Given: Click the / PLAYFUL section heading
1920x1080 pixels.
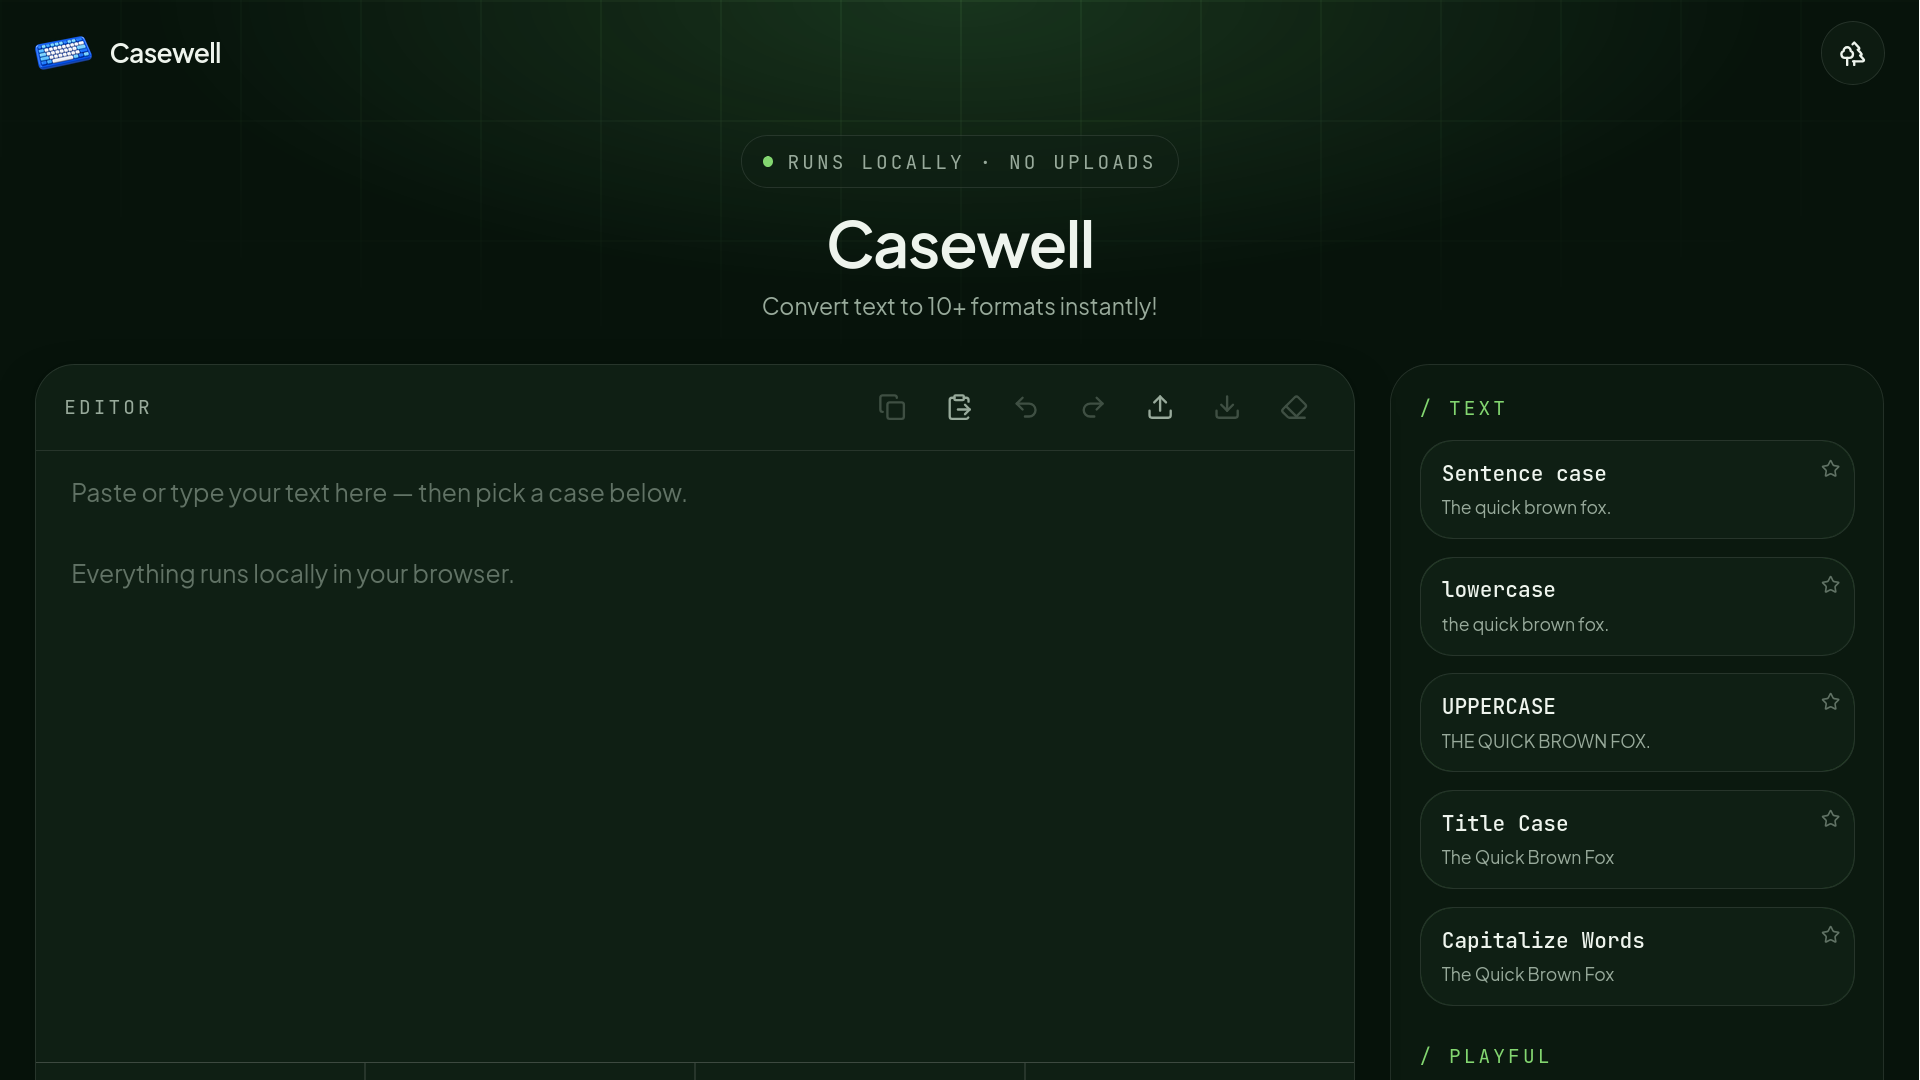Looking at the screenshot, I should (1485, 1056).
